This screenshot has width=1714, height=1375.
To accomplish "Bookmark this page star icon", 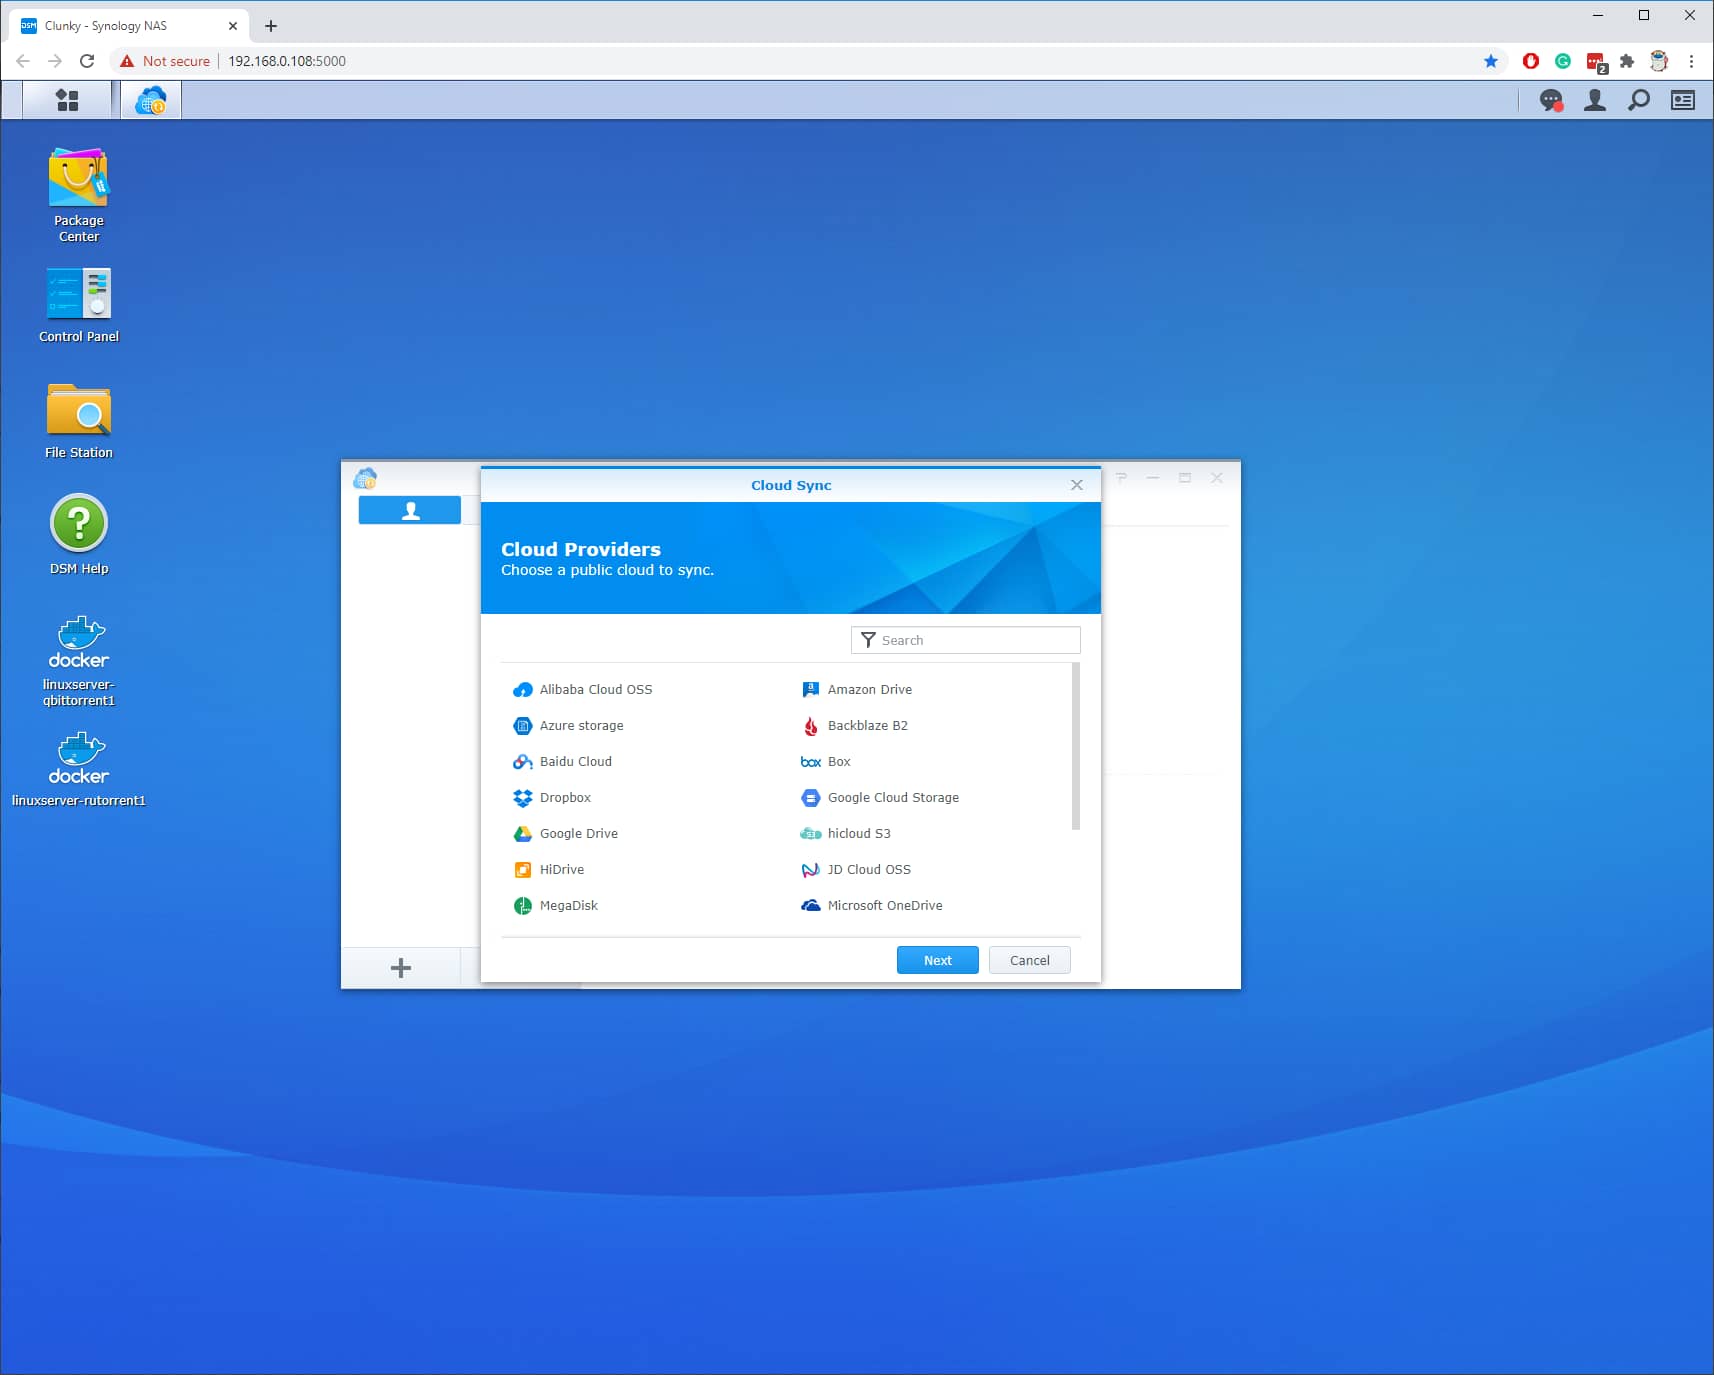I will pyautogui.click(x=1491, y=61).
